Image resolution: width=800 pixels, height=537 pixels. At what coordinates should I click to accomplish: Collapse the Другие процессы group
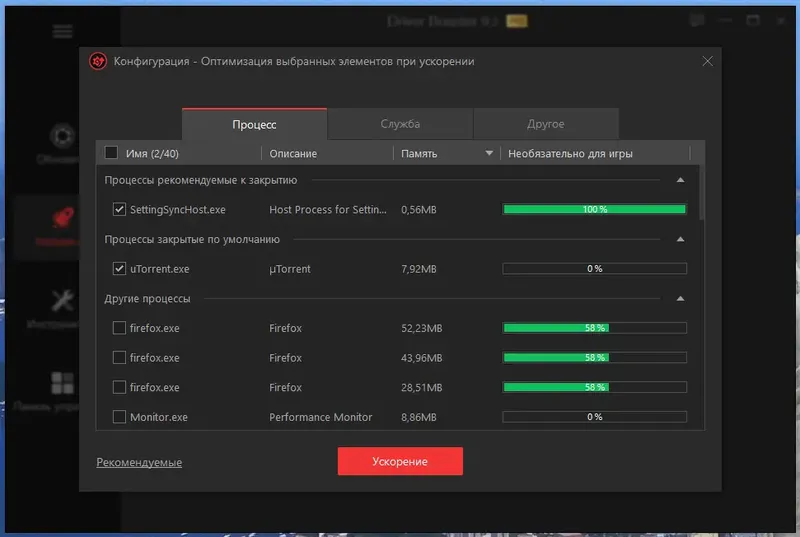(x=680, y=298)
